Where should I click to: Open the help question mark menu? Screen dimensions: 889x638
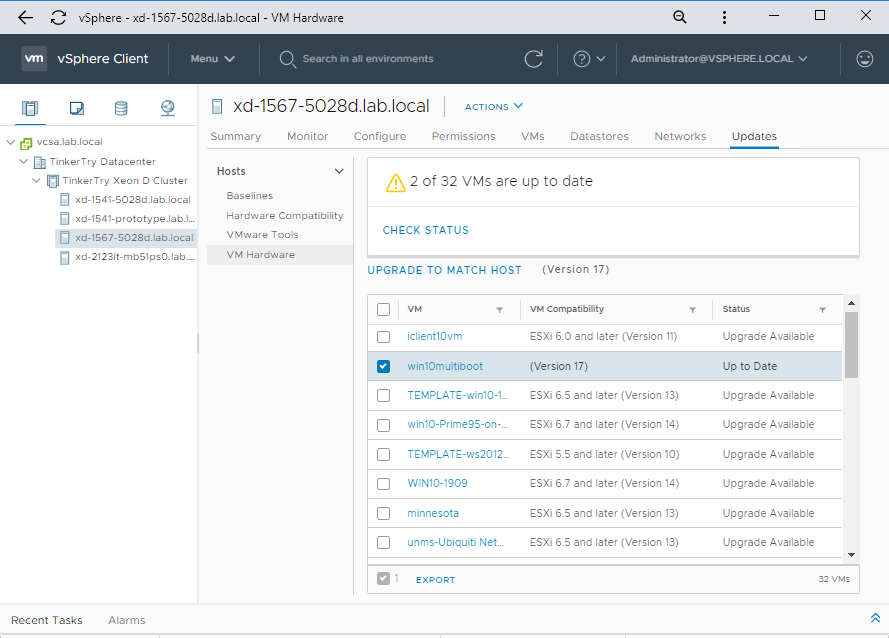(x=589, y=58)
